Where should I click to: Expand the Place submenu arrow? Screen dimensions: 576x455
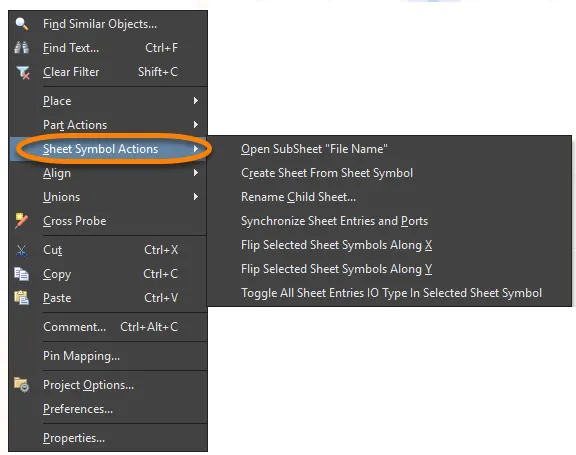pyautogui.click(x=196, y=101)
